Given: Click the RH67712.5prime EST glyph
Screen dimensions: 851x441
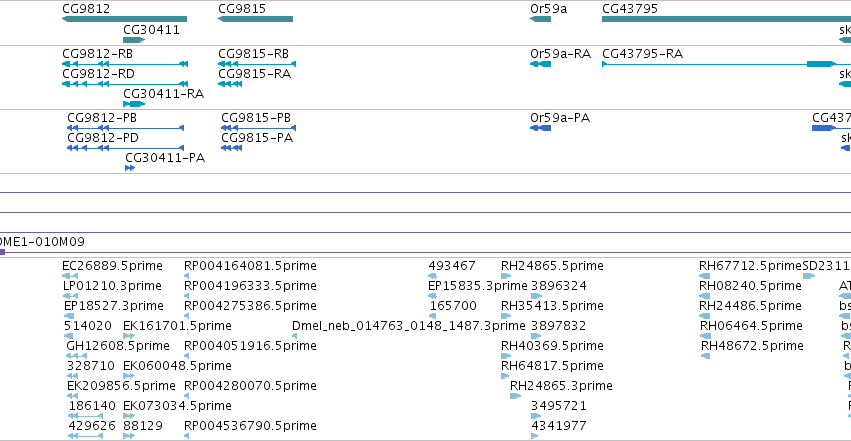Looking at the screenshot, I should pos(704,276).
